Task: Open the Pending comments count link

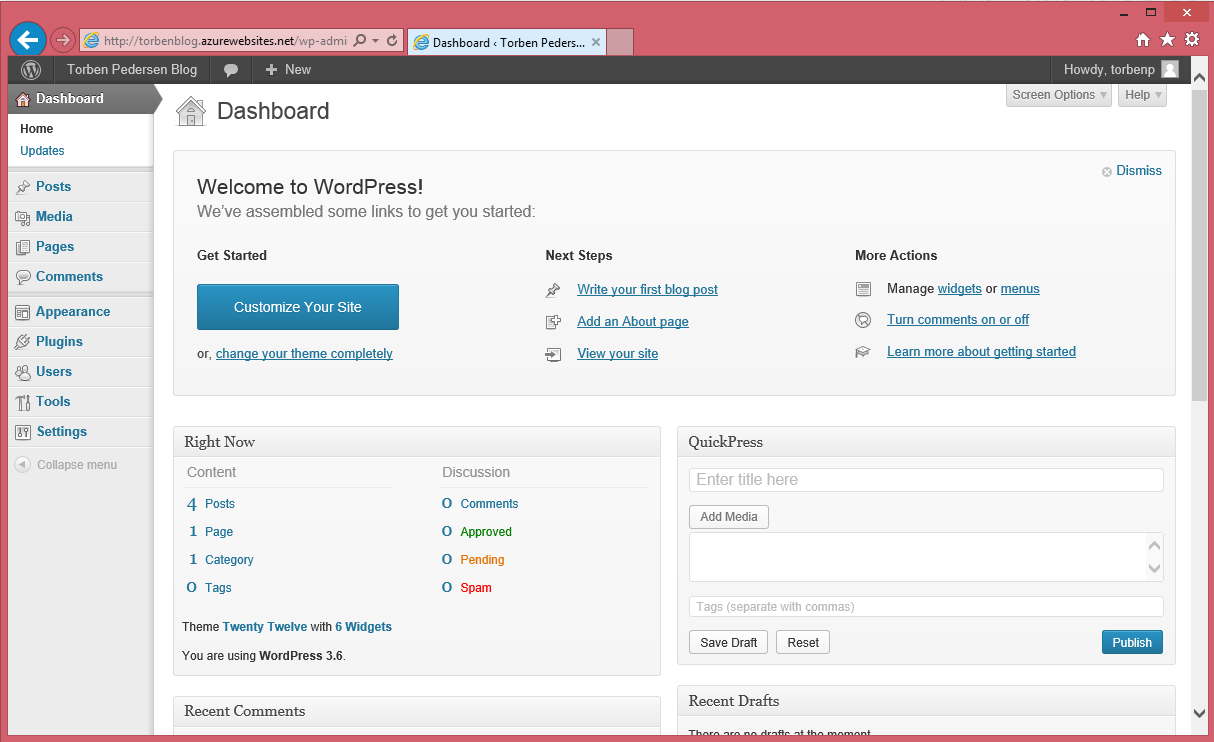Action: pos(482,560)
